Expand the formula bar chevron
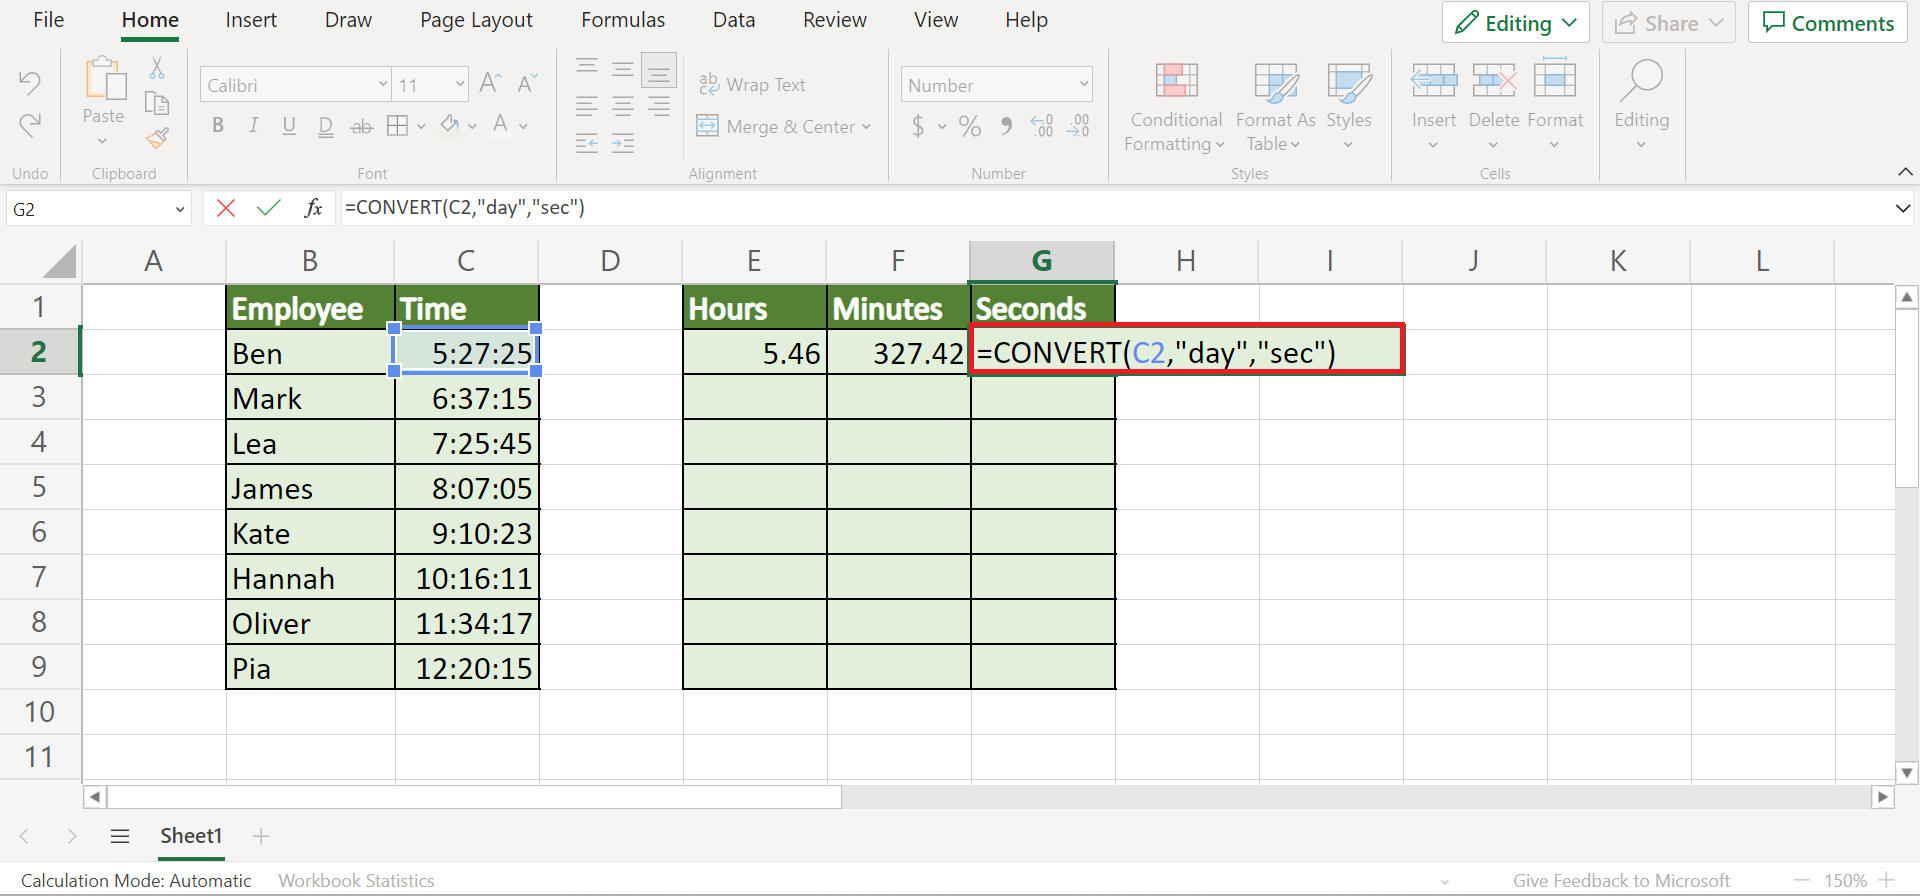1920x896 pixels. point(1902,209)
